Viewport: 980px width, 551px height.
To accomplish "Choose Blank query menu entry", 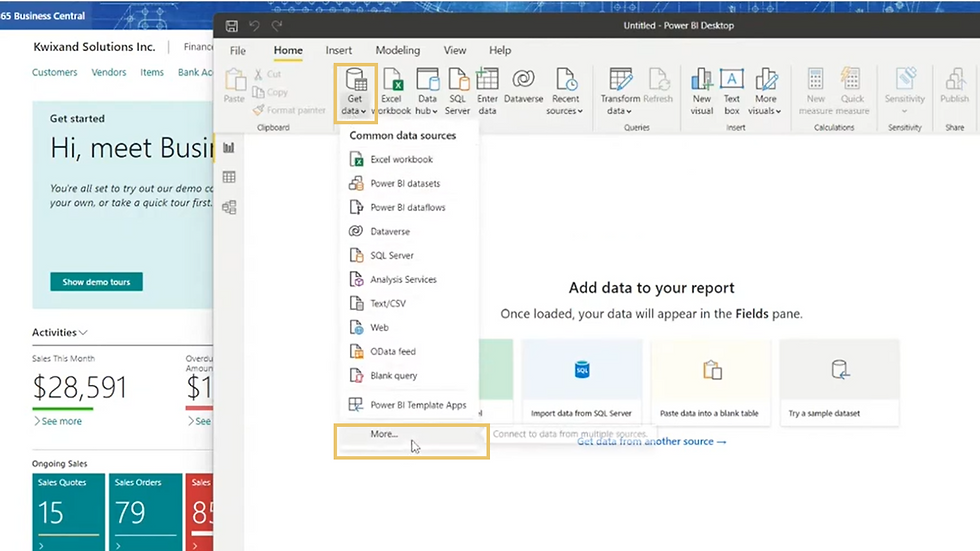I will coord(409,375).
